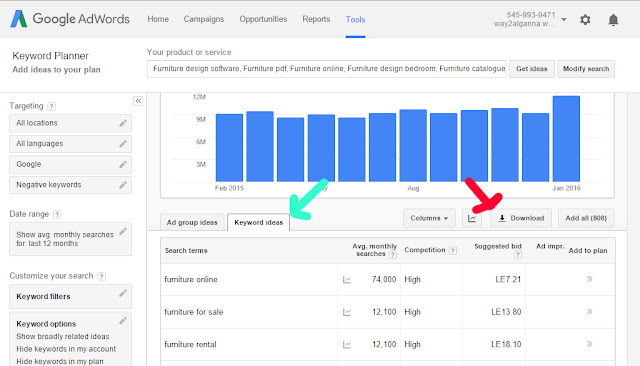Select the Jan 2016 chart bar

[566, 139]
